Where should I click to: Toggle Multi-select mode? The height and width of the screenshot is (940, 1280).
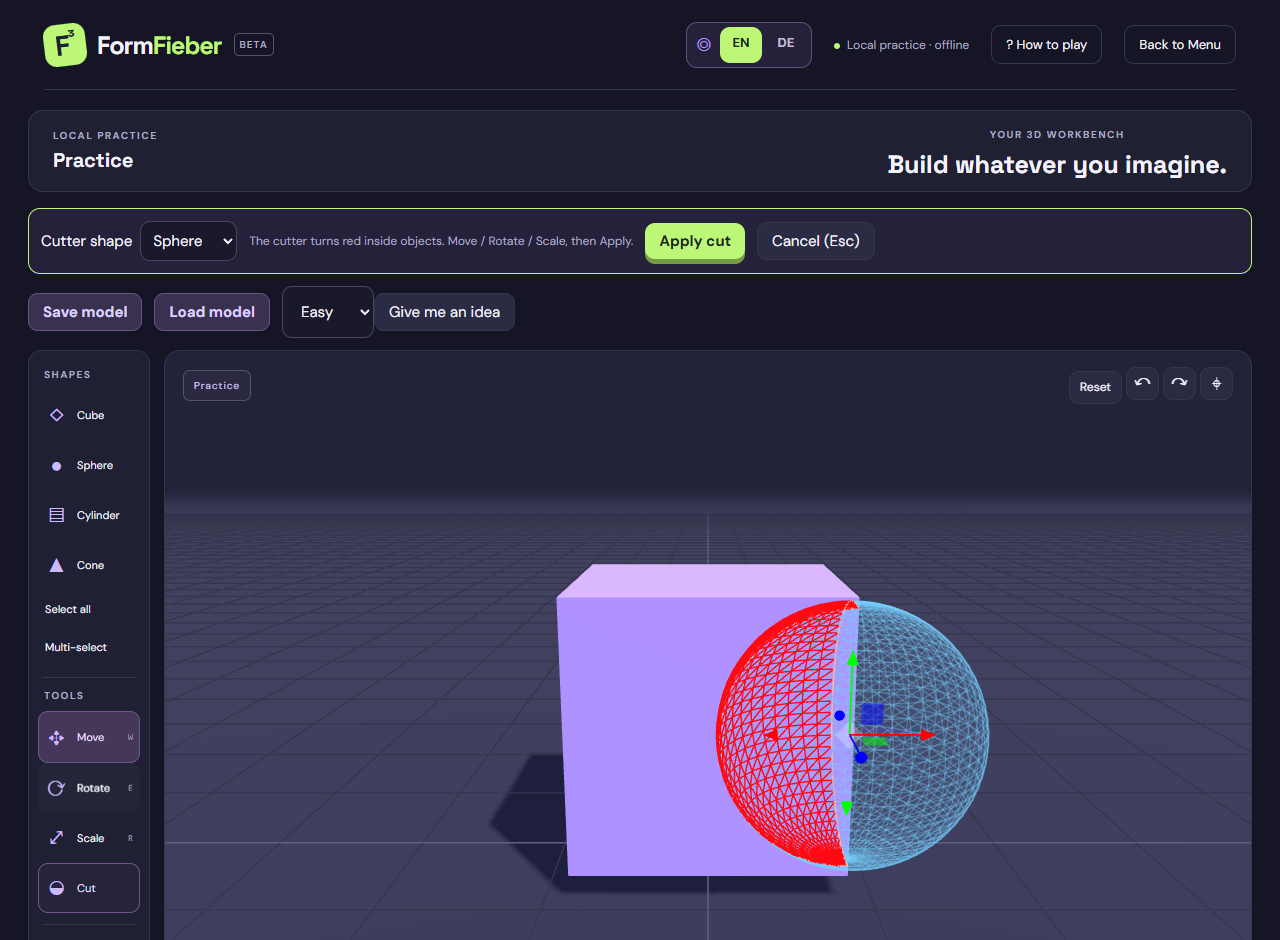point(76,647)
